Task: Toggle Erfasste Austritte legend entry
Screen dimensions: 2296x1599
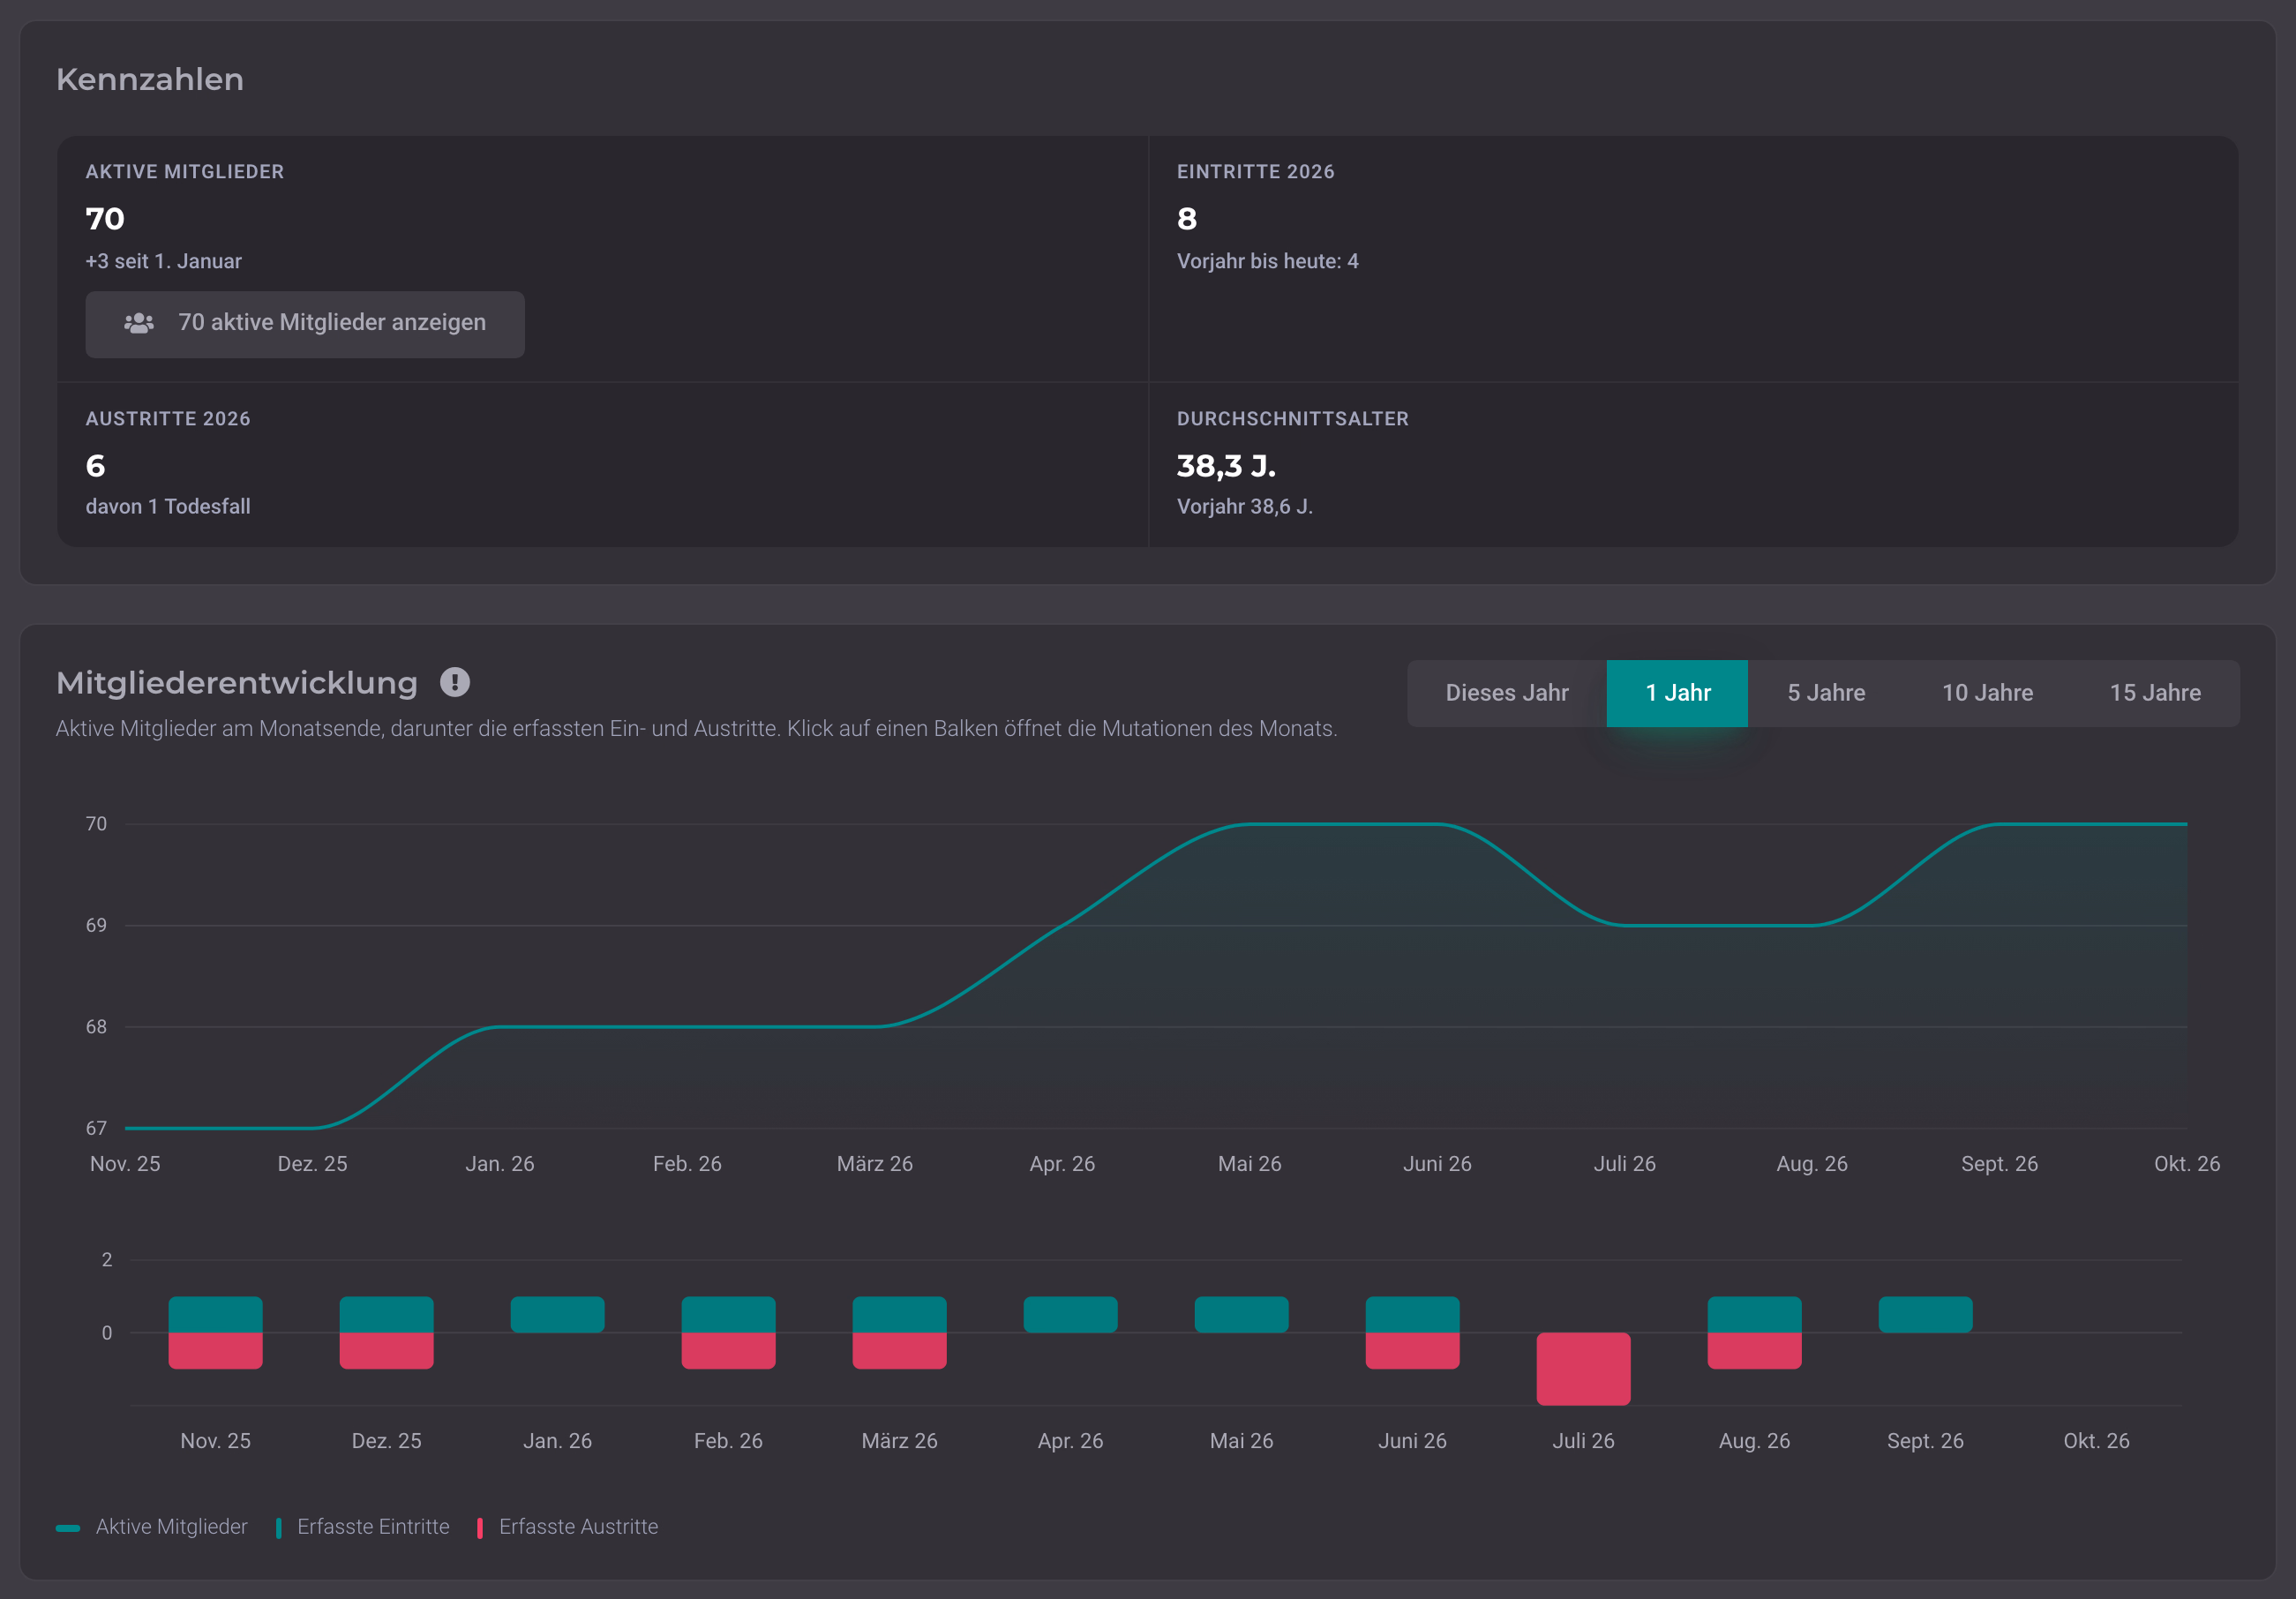Action: point(568,1527)
